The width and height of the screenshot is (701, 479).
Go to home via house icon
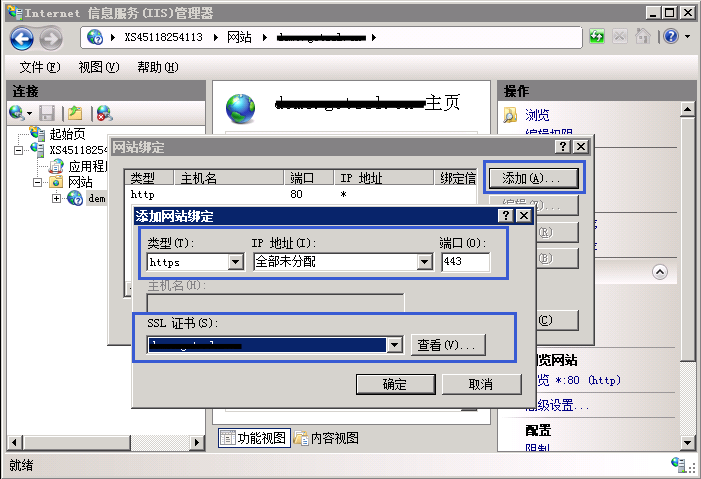642,36
